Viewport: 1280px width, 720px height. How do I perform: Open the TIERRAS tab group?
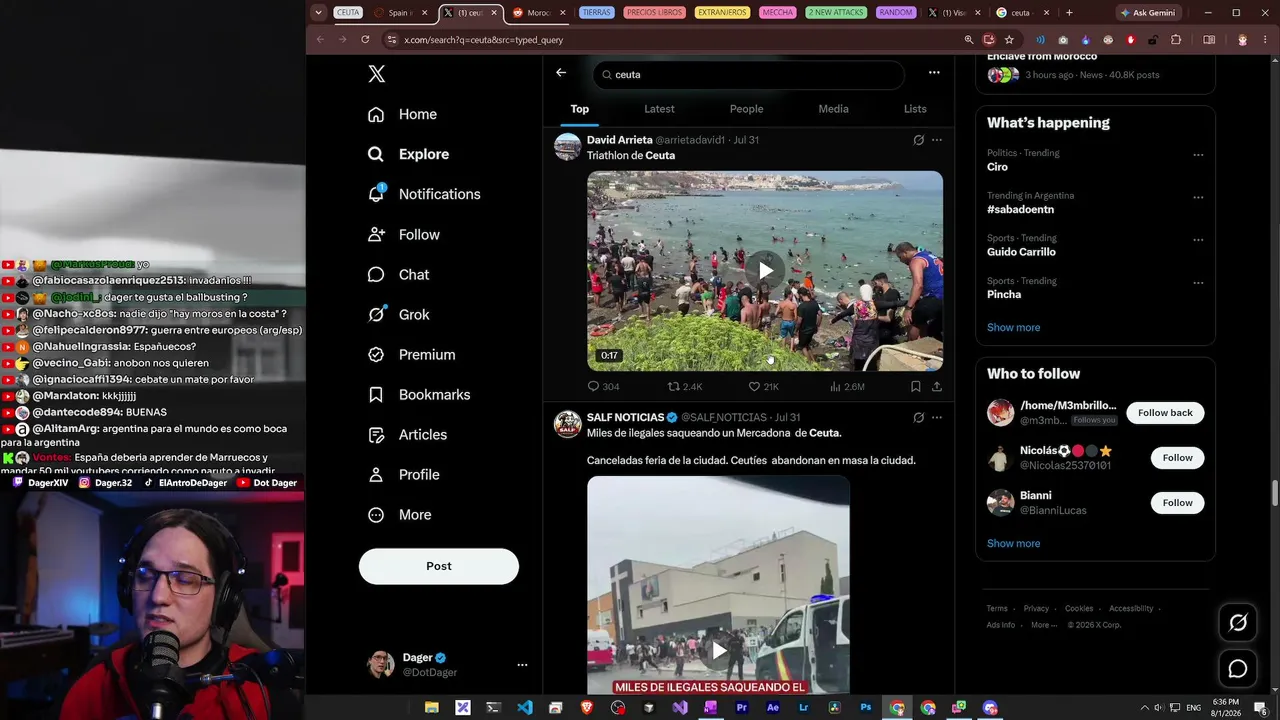point(596,13)
